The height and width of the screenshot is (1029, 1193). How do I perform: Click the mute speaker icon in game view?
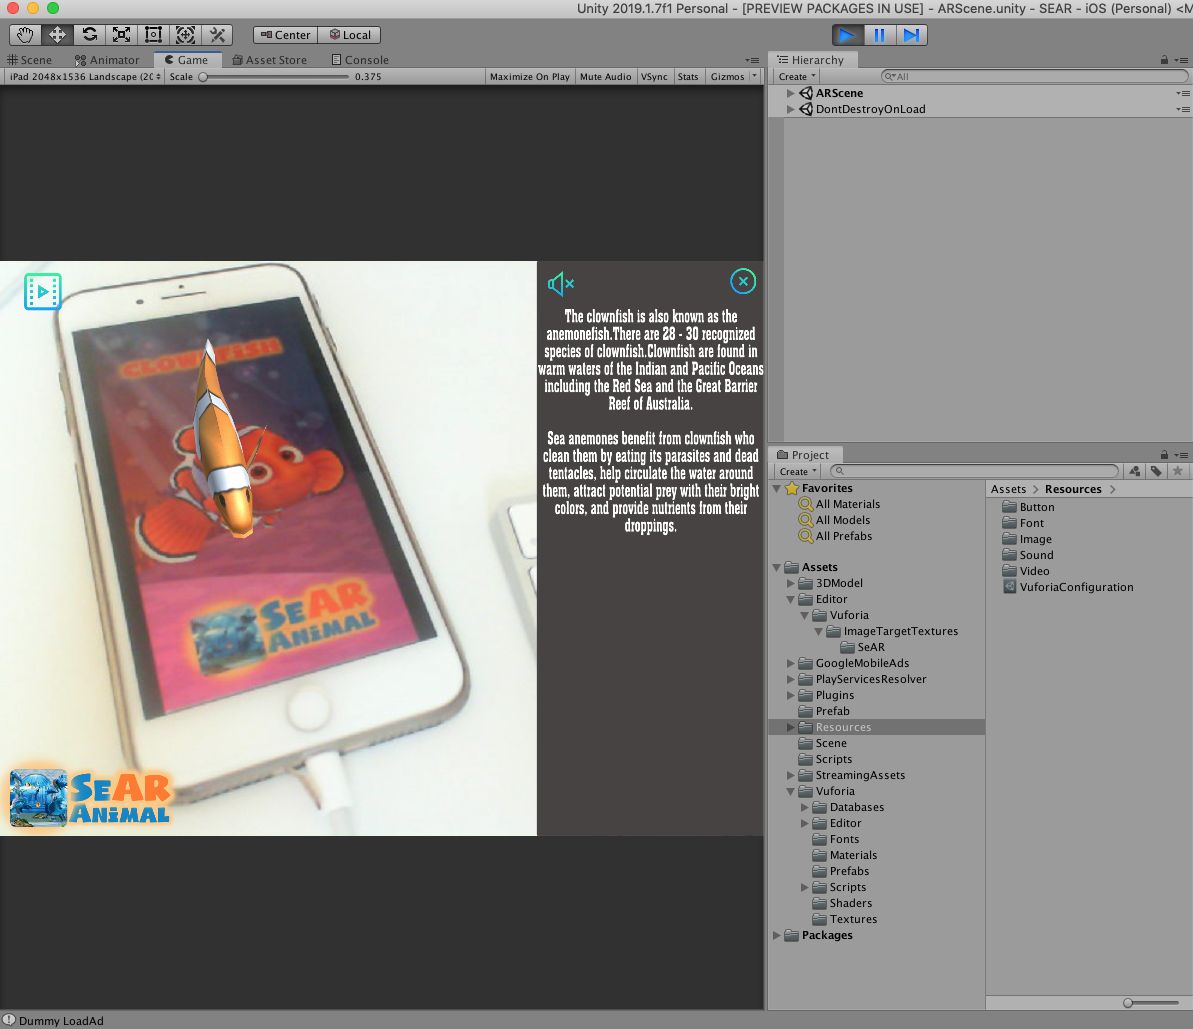pos(560,285)
